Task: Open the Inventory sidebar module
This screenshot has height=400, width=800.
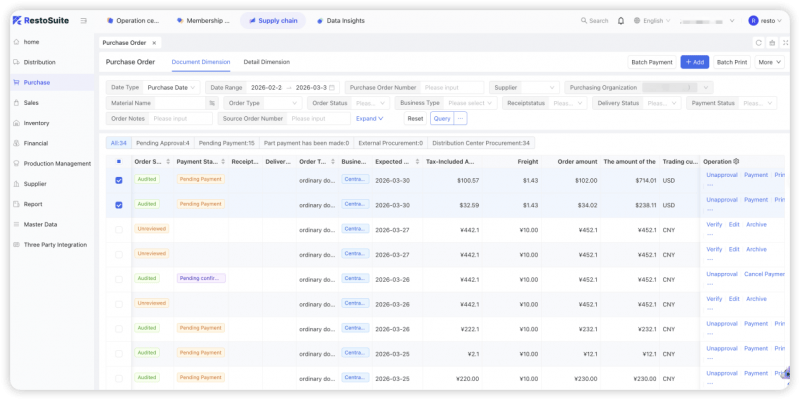Action: coord(37,123)
